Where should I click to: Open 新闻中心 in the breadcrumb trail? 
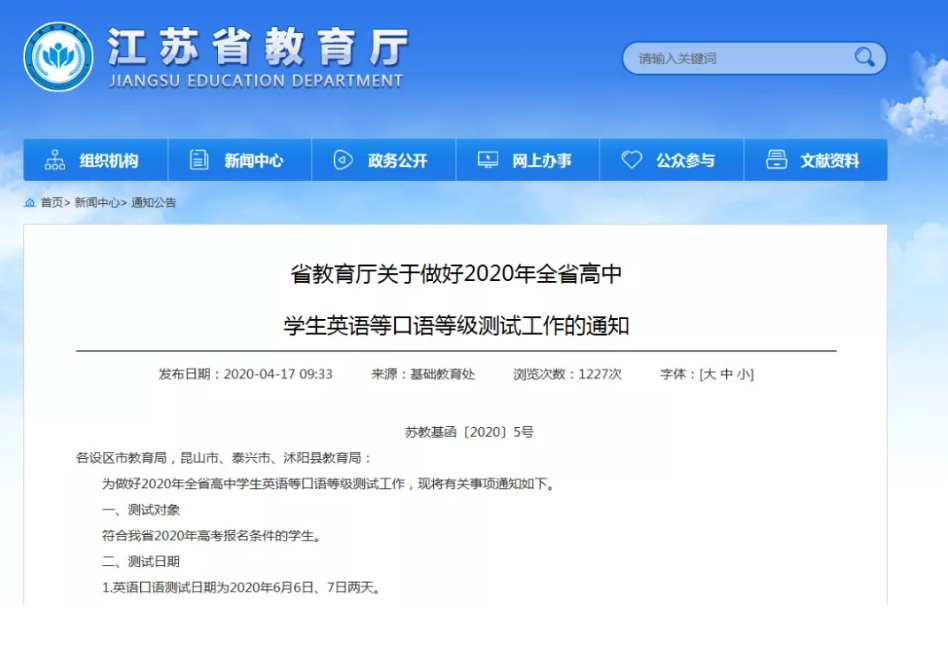97,203
